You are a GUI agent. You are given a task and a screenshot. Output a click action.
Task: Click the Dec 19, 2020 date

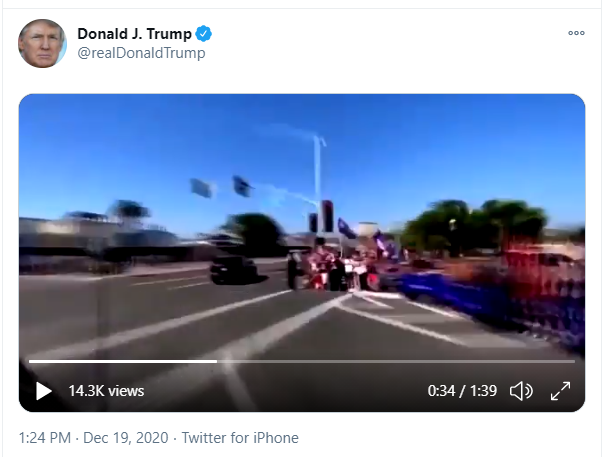[126, 438]
